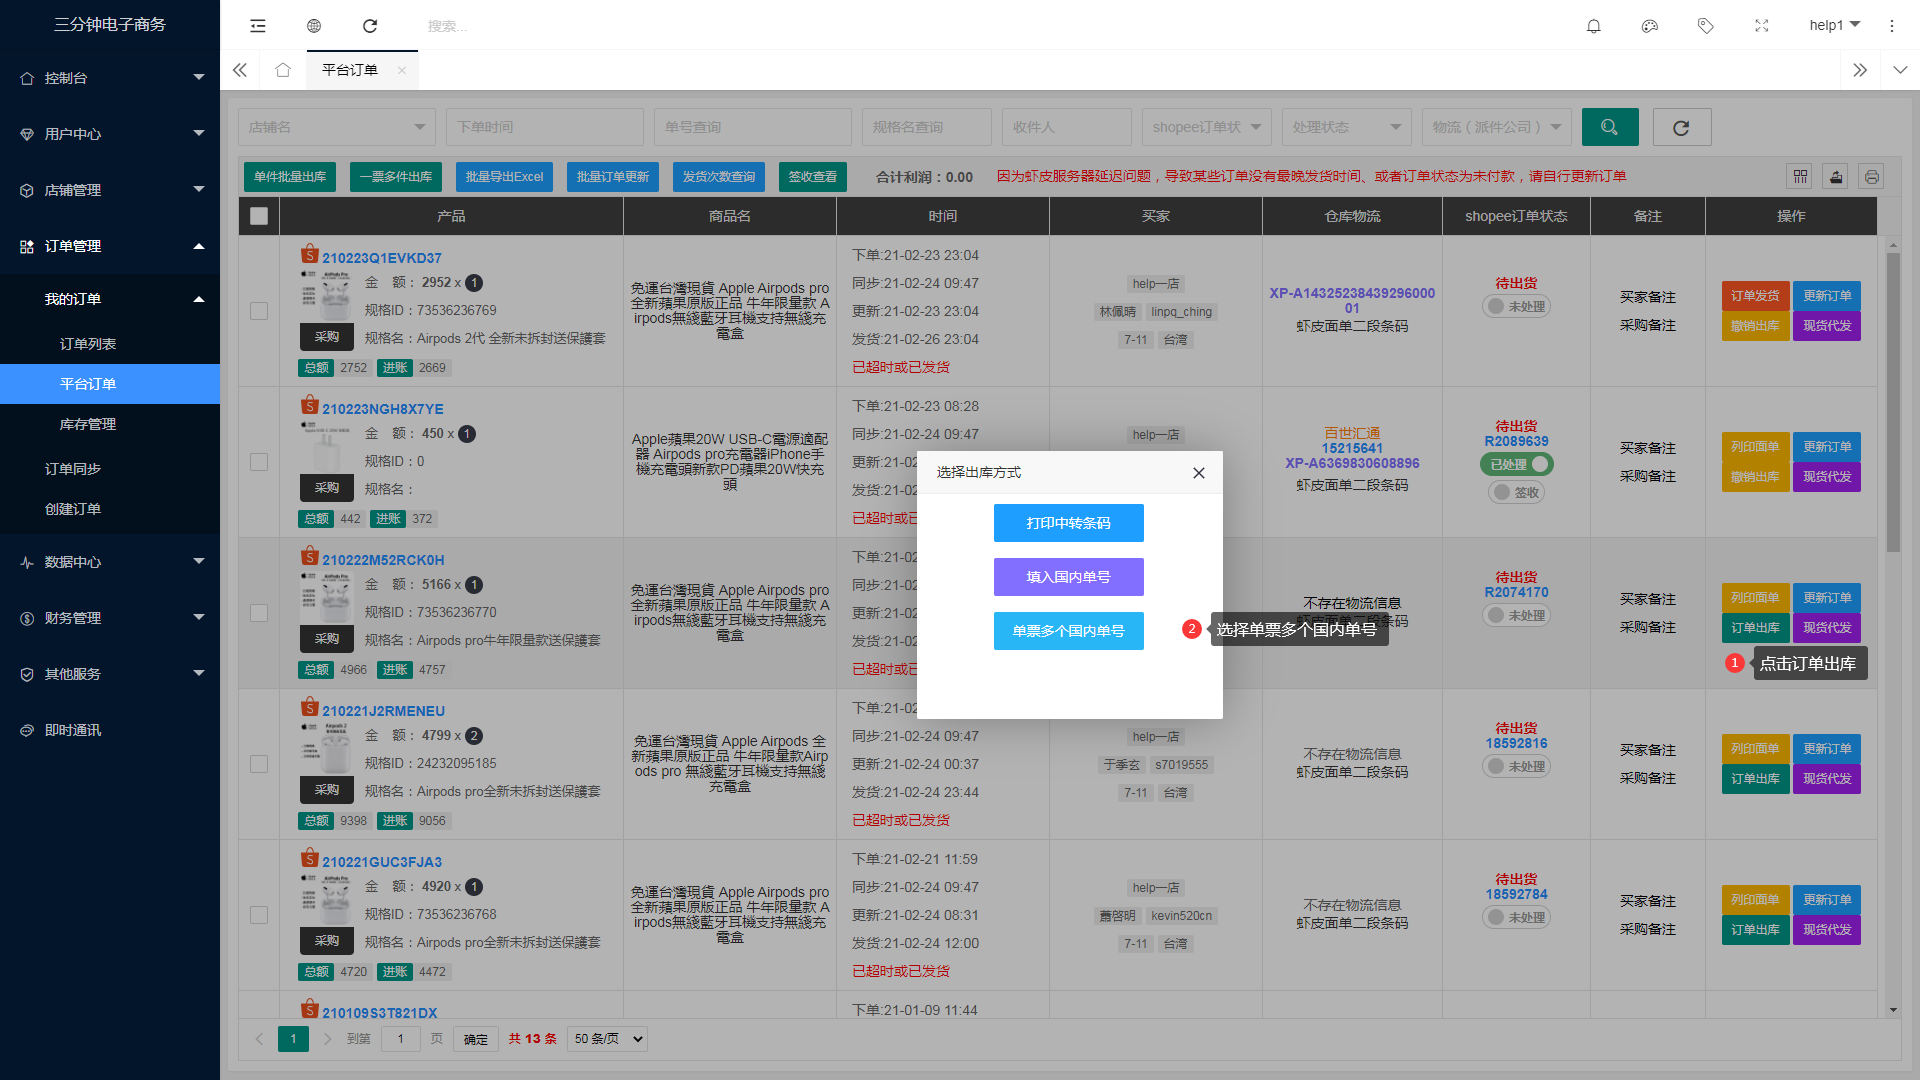The width and height of the screenshot is (1920, 1080).
Task: Check the select-all header checkbox
Action: pyautogui.click(x=259, y=216)
